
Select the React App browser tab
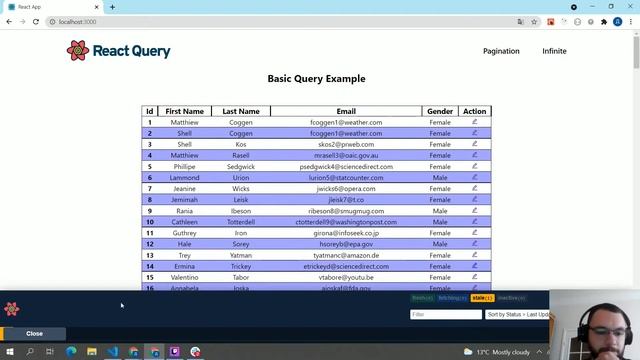(53, 7)
